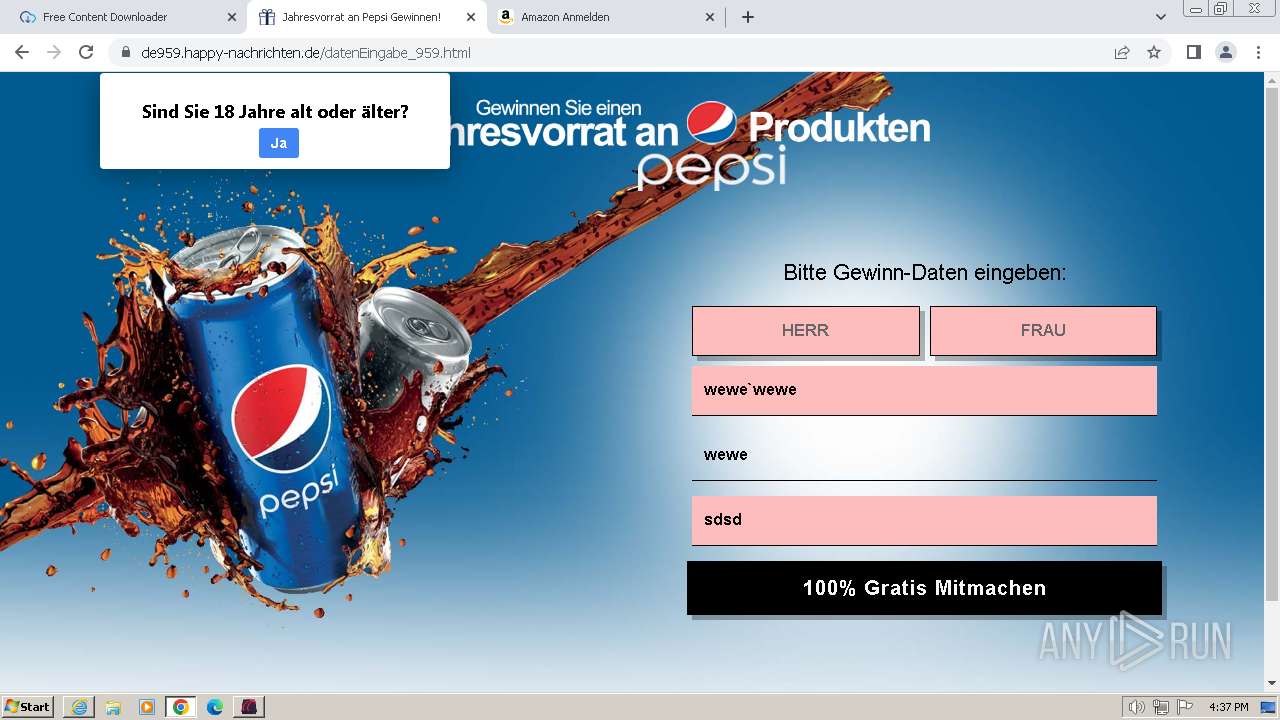Click the 4:37 PM clock

(1228, 707)
